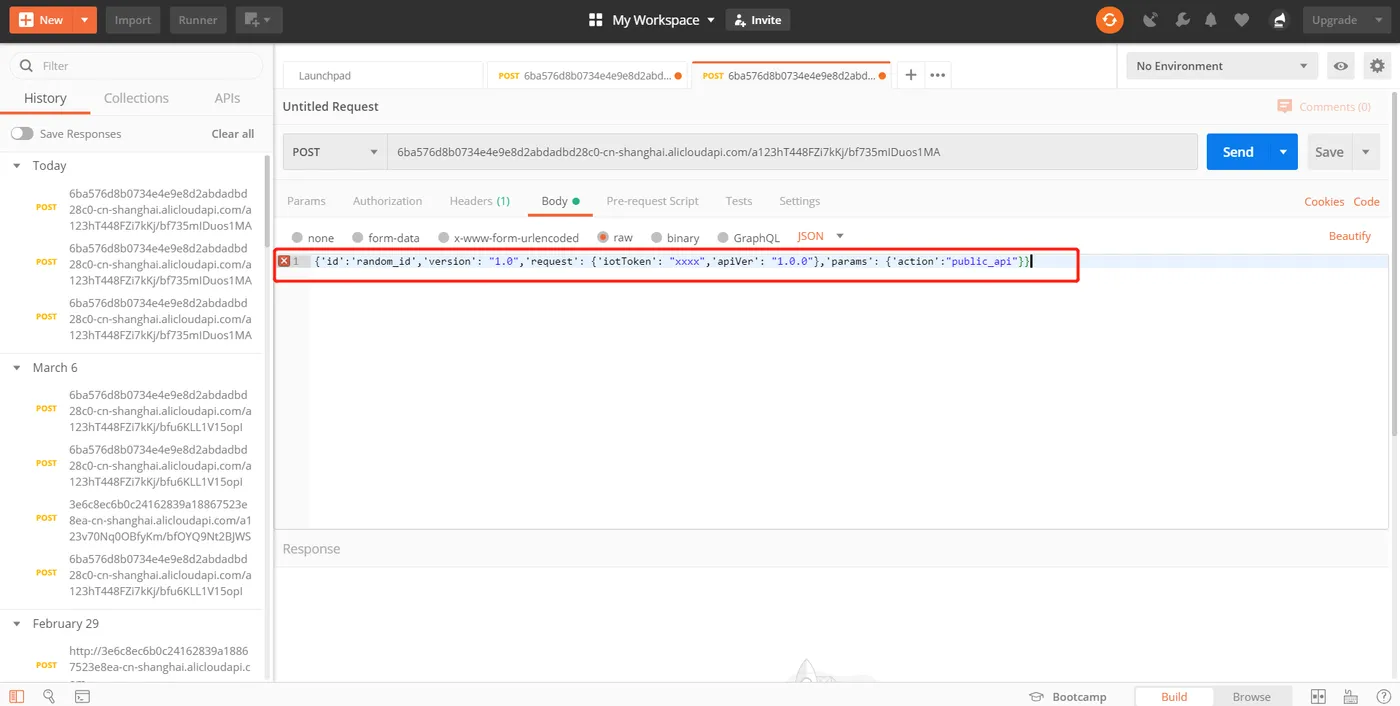Open the tab options ellipsis menu
Image resolution: width=1400 pixels, height=706 pixels.
(937, 75)
